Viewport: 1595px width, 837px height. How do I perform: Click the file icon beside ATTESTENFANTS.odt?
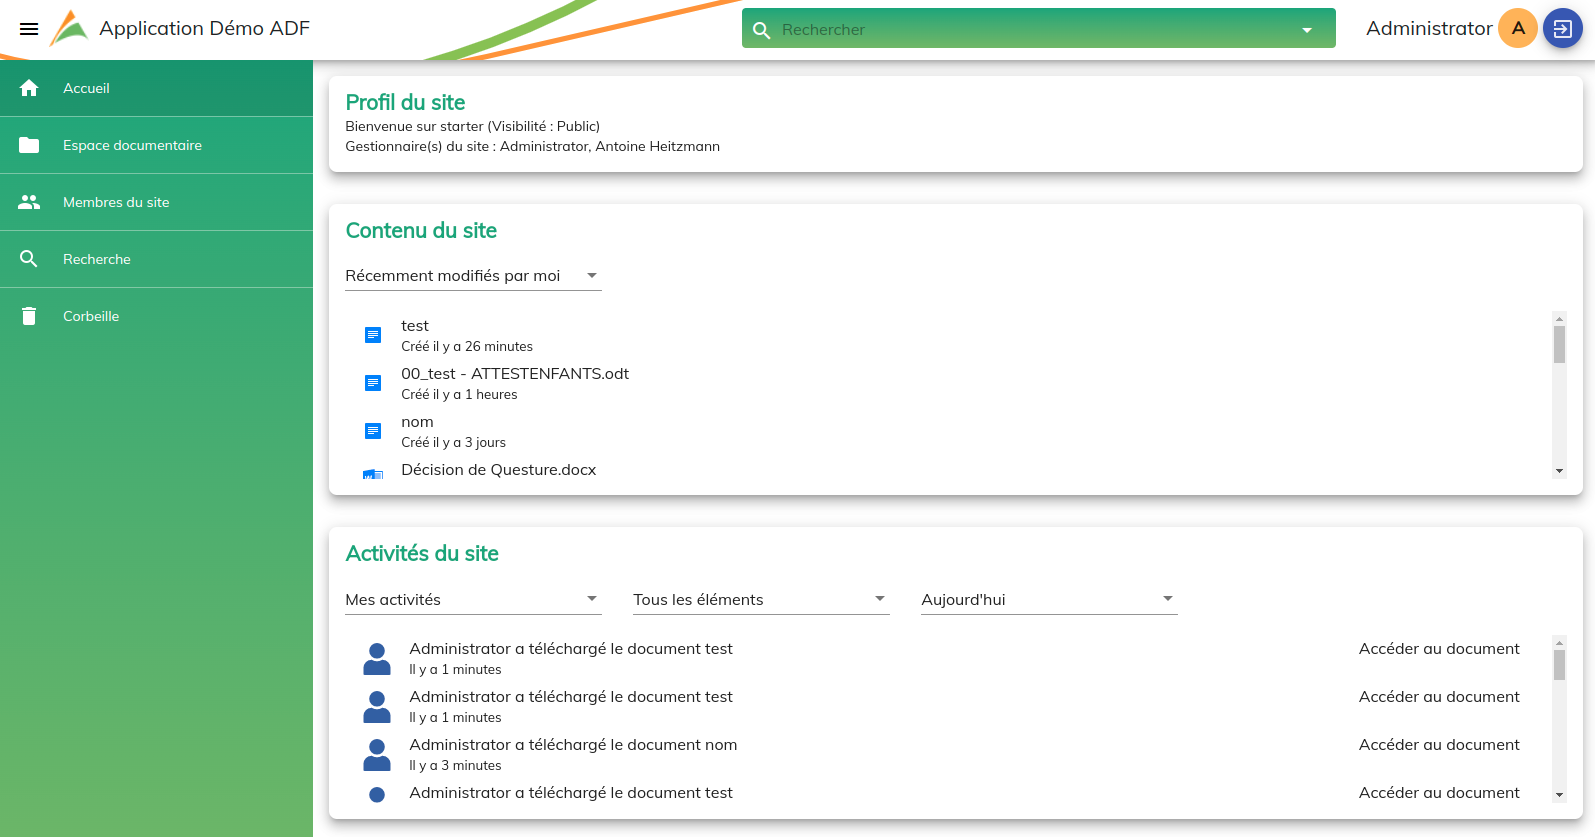coord(373,383)
